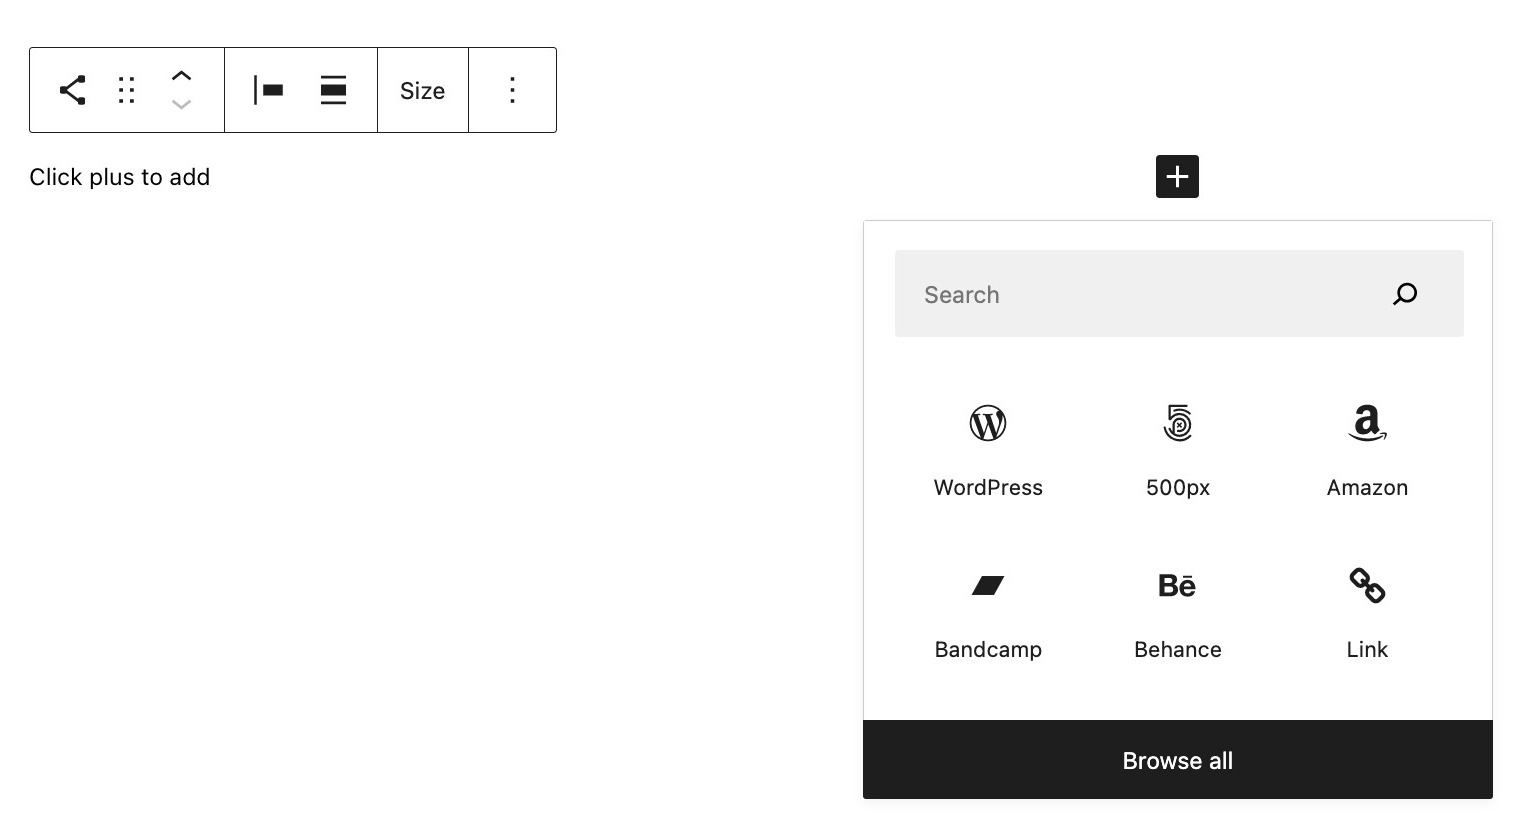Click the search magnifier icon
Image resolution: width=1524 pixels, height=828 pixels.
[x=1404, y=294]
